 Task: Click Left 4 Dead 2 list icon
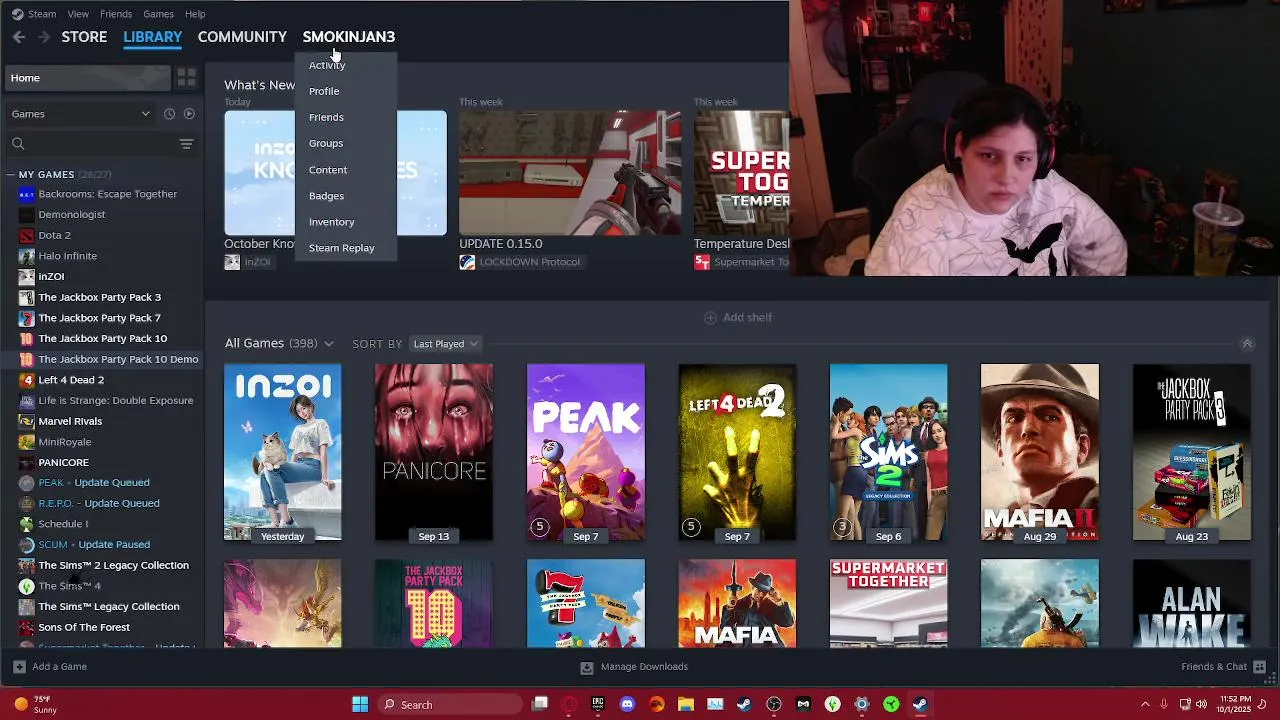[x=27, y=380]
